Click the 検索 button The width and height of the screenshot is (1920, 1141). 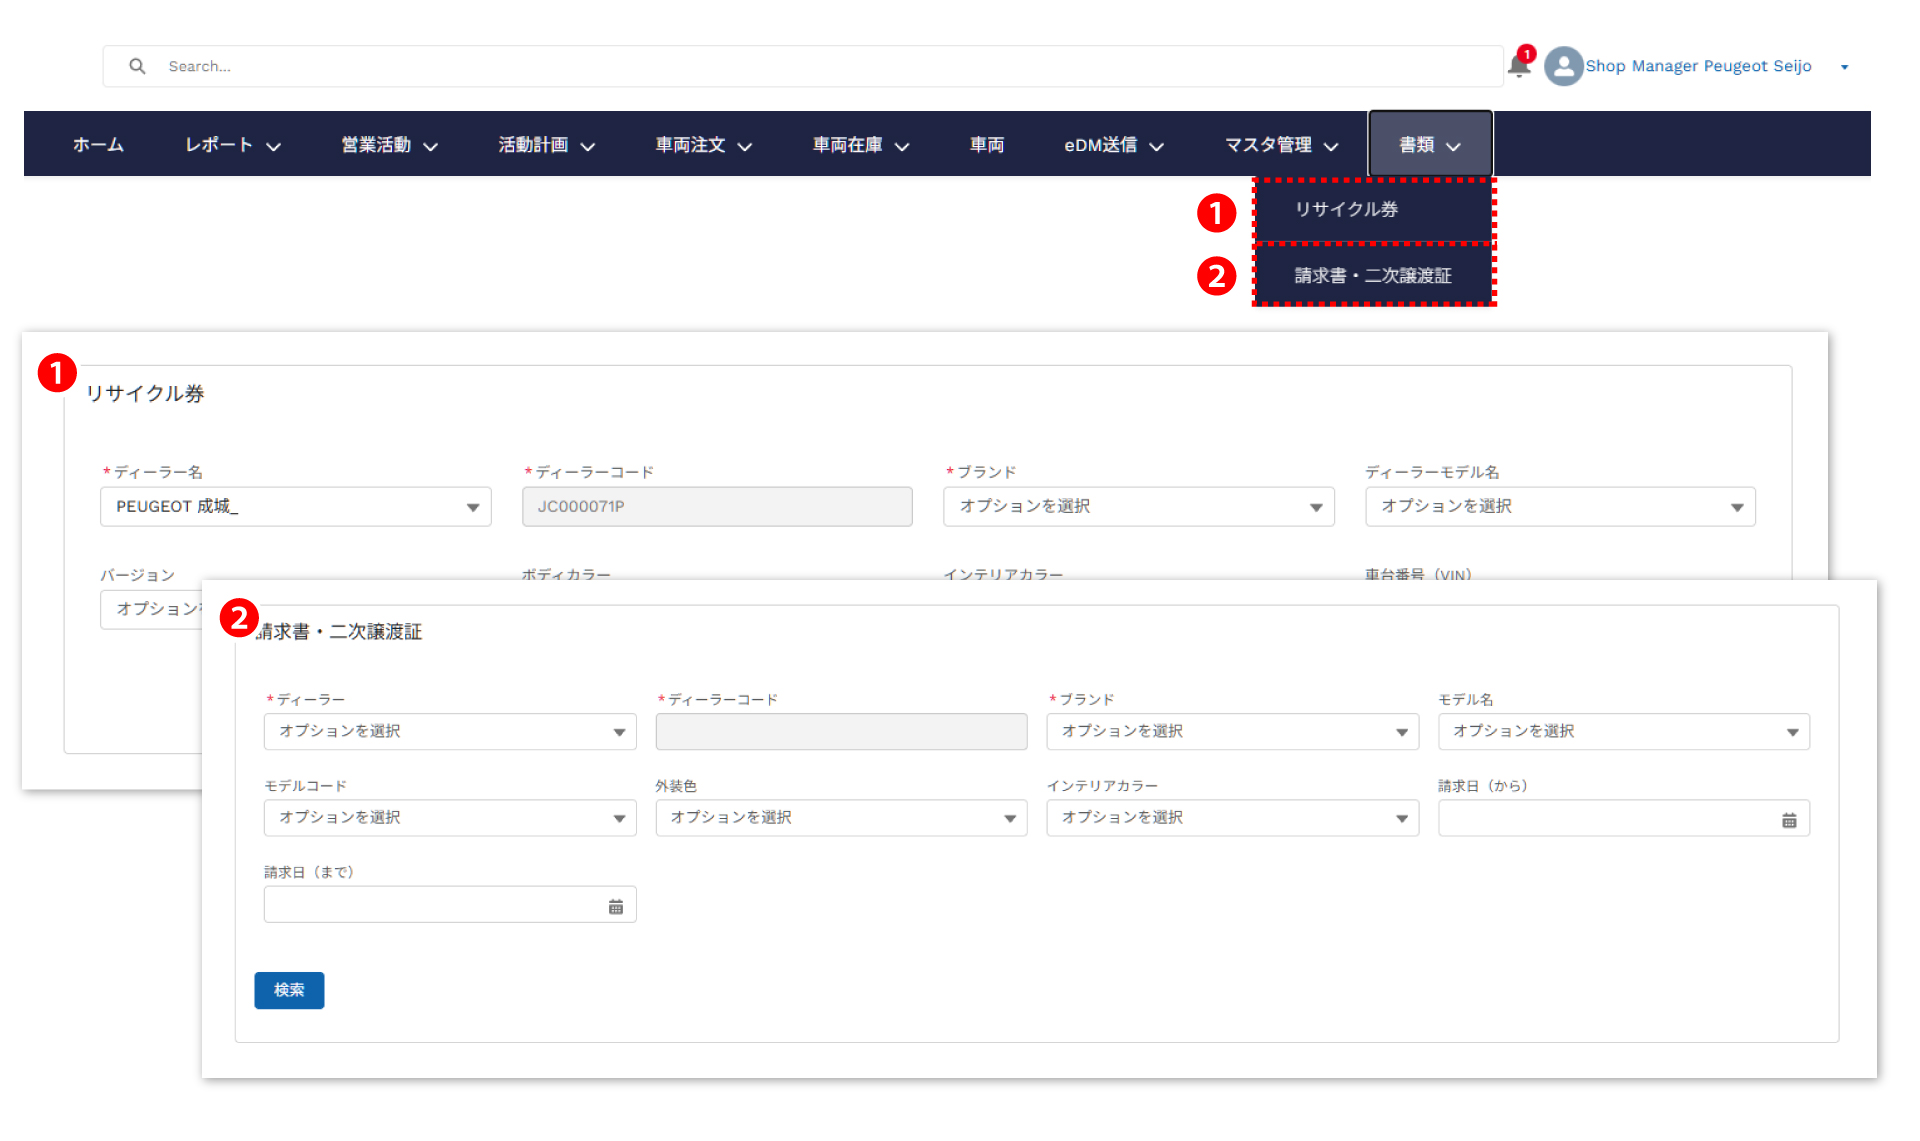tap(289, 990)
